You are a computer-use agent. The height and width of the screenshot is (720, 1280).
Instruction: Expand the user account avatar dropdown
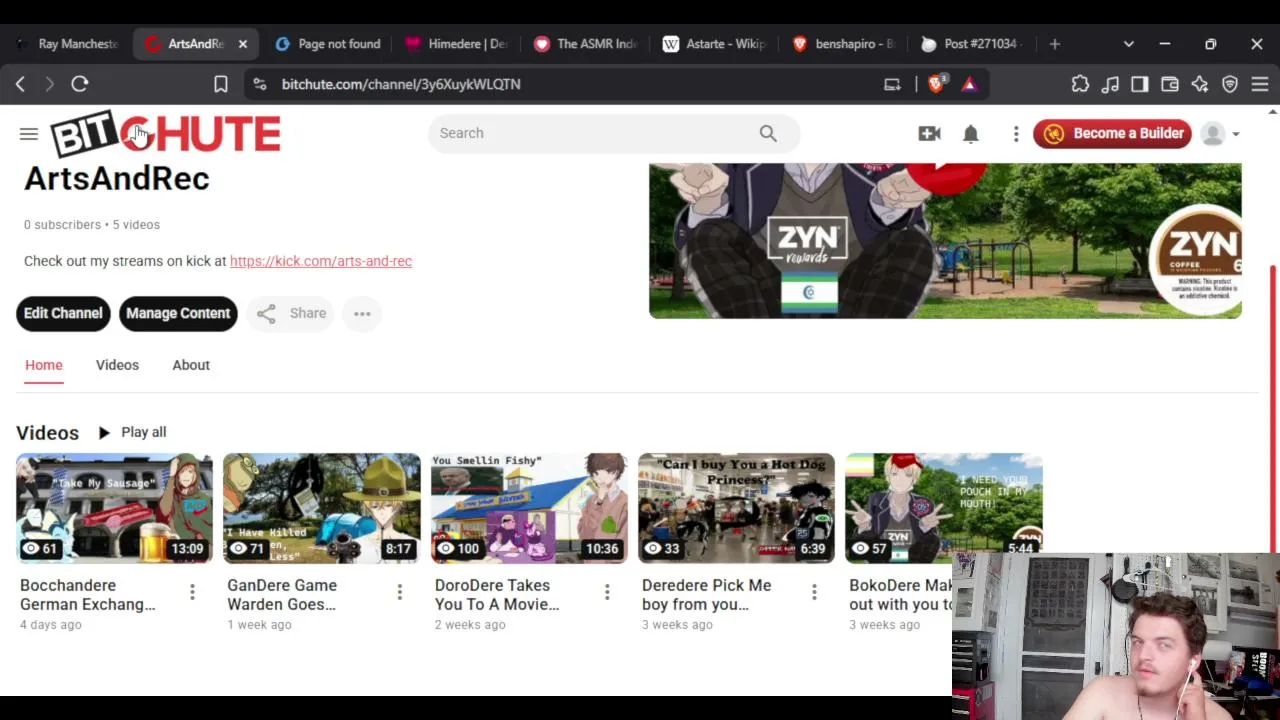tap(1220, 133)
